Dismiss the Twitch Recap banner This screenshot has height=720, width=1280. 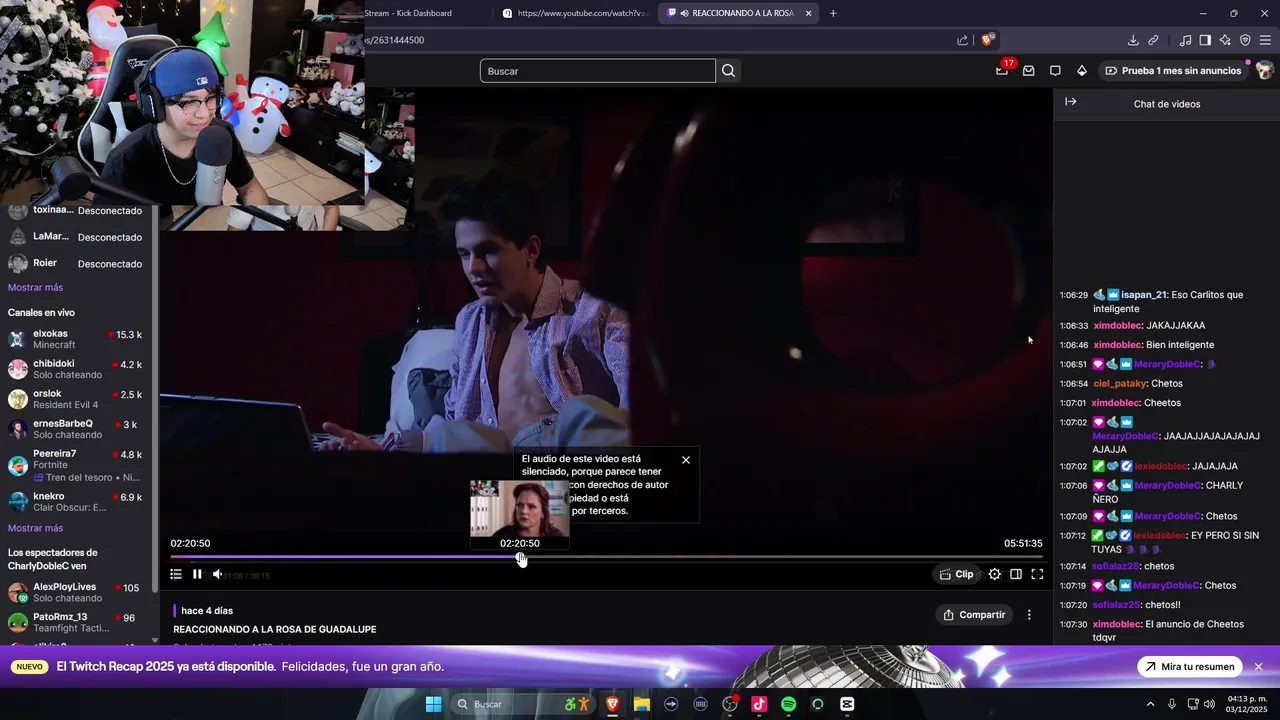pos(1259,667)
